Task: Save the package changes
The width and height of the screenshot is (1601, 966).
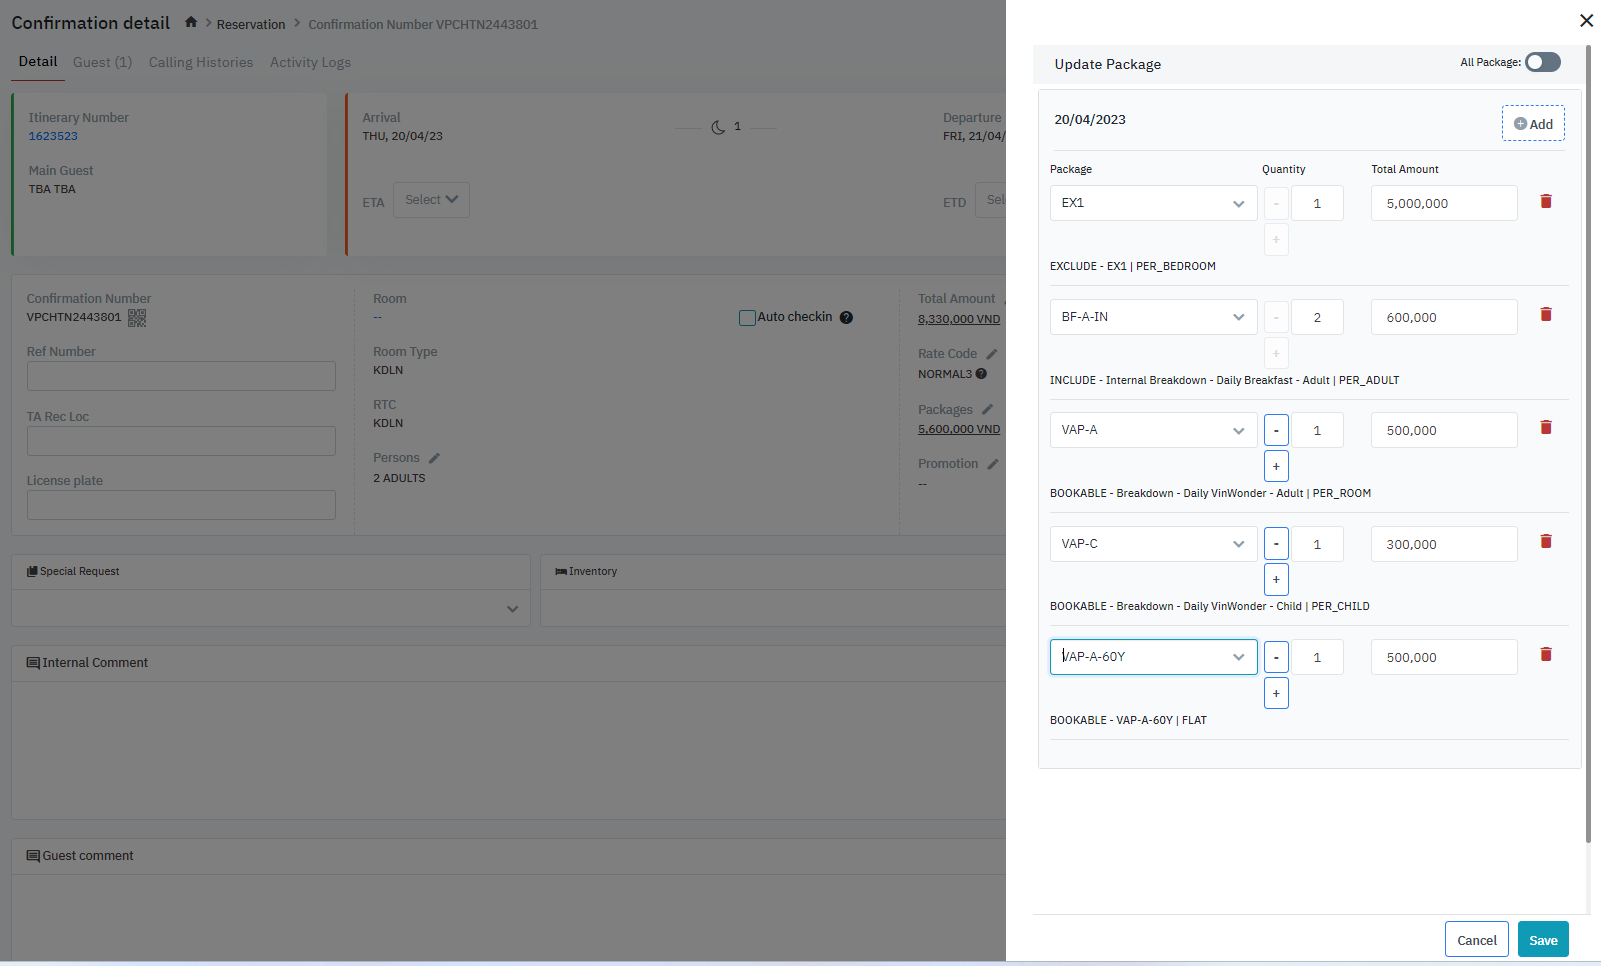Action: tap(1543, 940)
